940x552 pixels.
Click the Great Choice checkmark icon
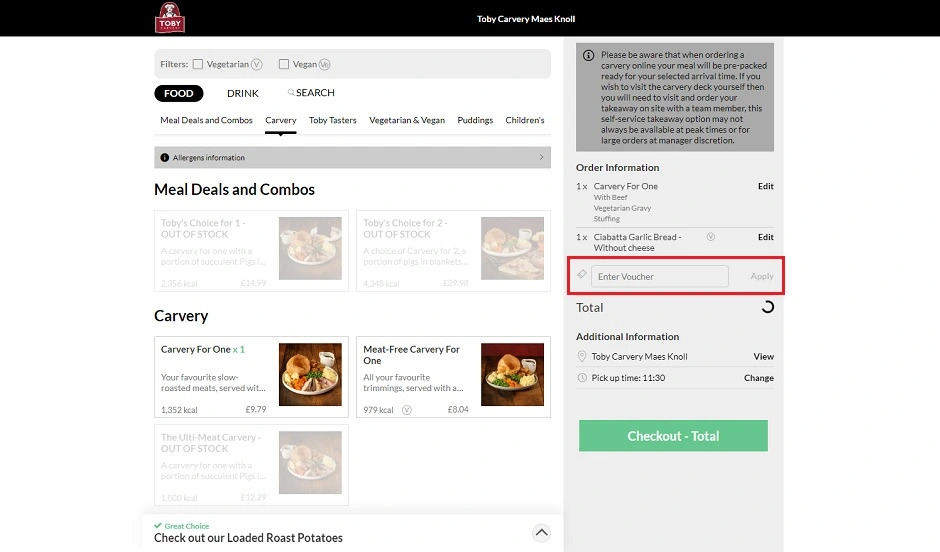[158, 526]
